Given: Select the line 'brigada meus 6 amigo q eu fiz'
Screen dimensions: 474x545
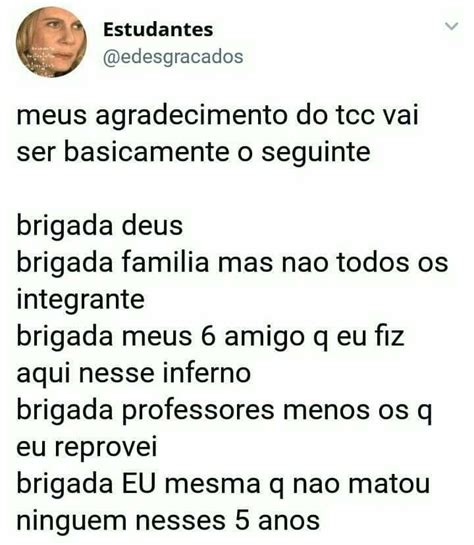Looking at the screenshot, I should click(x=211, y=336).
